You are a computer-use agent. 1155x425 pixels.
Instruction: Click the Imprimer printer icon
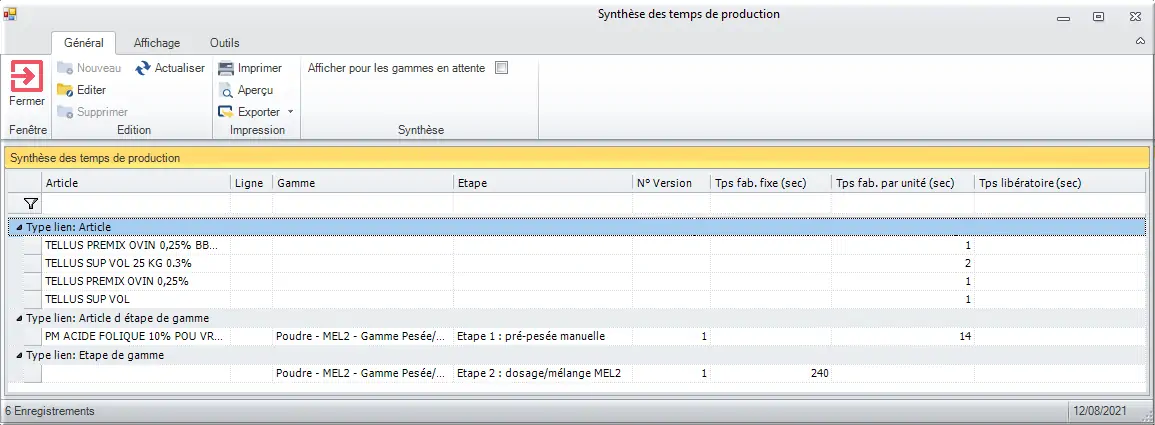pyautogui.click(x=226, y=68)
